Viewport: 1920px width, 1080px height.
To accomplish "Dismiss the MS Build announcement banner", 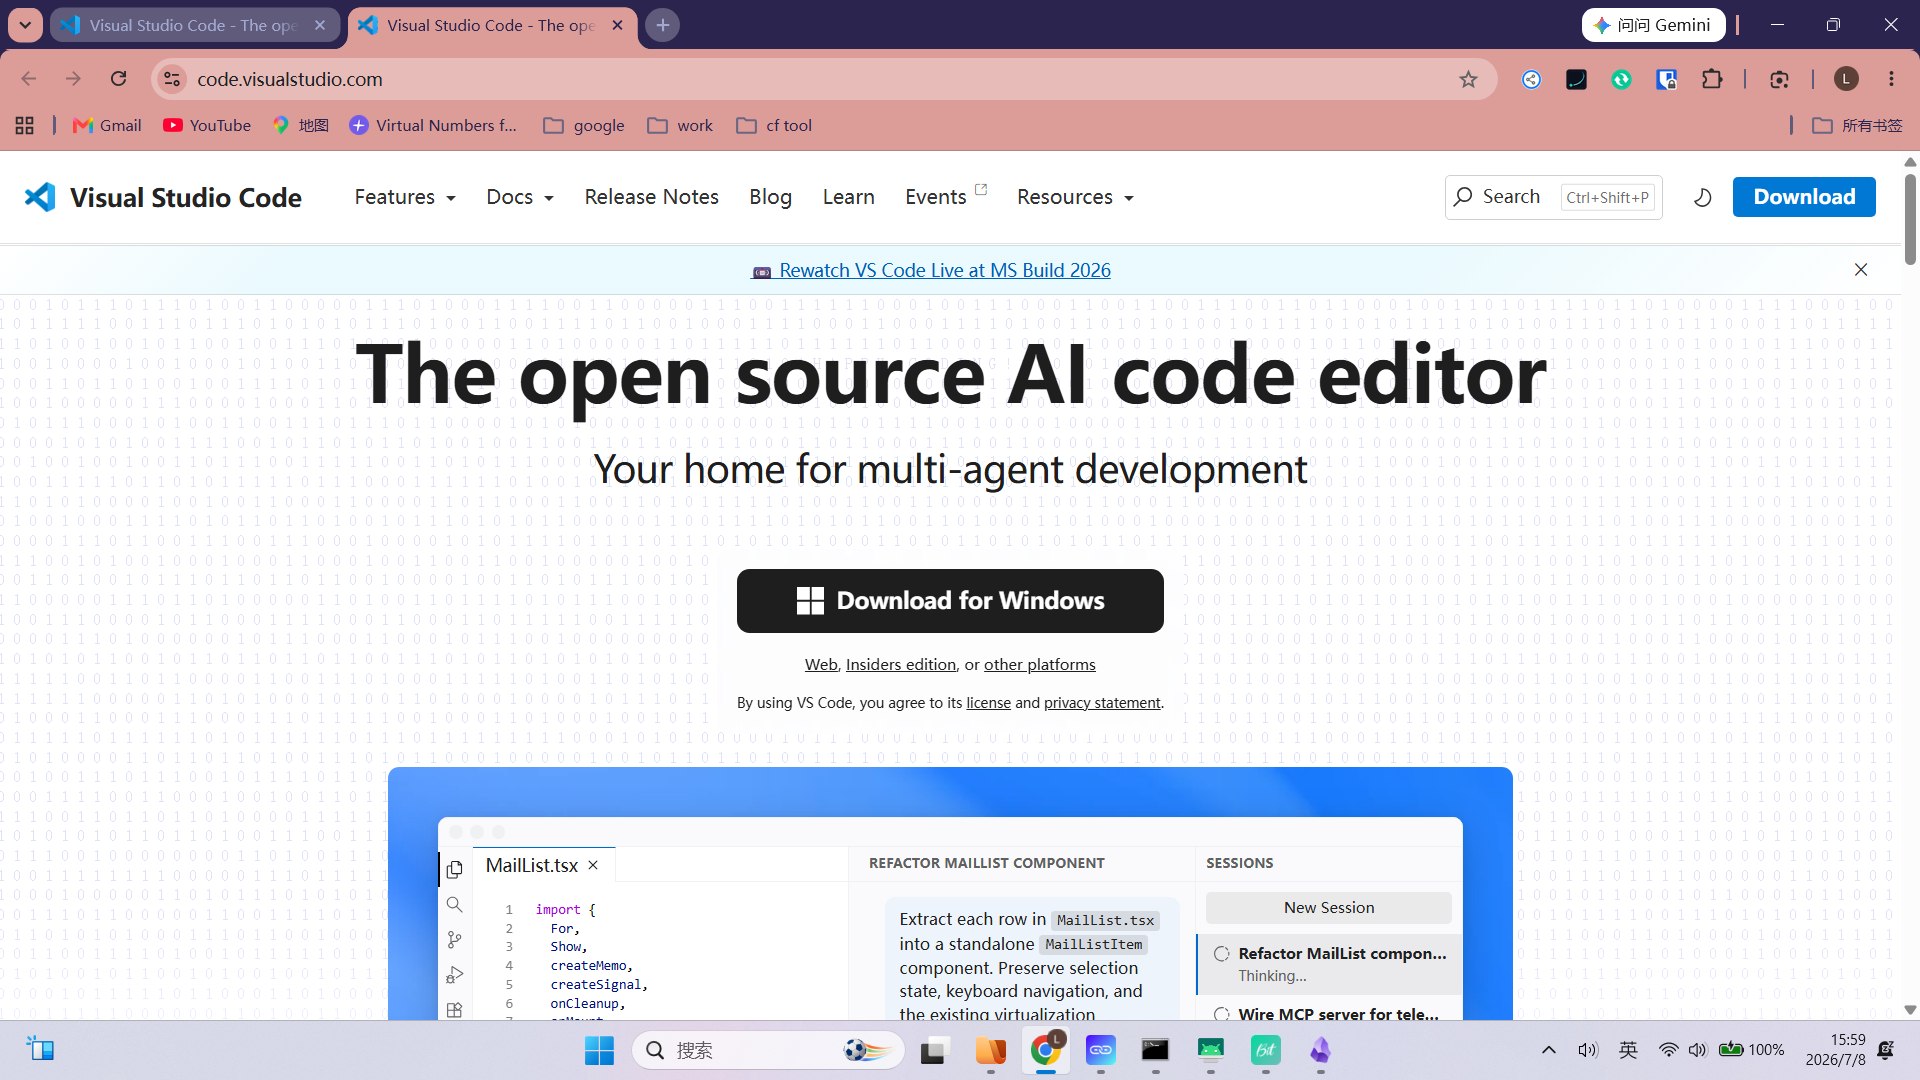I will [x=1861, y=270].
